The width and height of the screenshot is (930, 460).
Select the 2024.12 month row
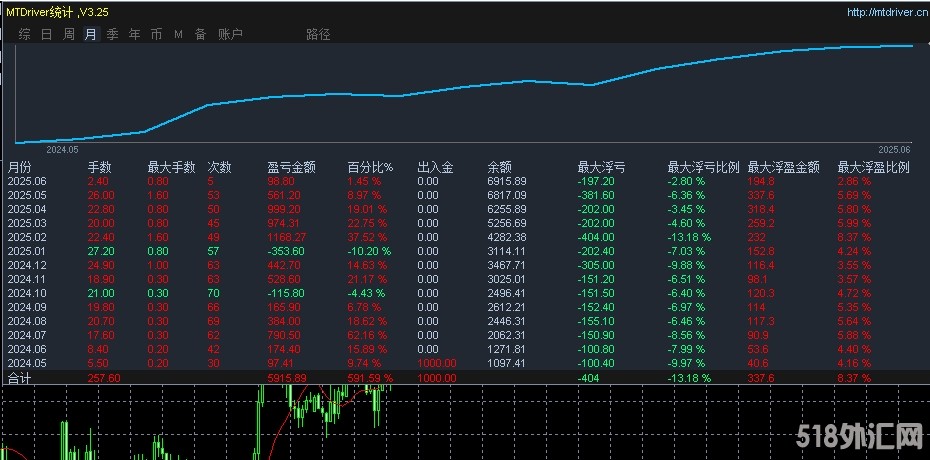tap(465, 265)
